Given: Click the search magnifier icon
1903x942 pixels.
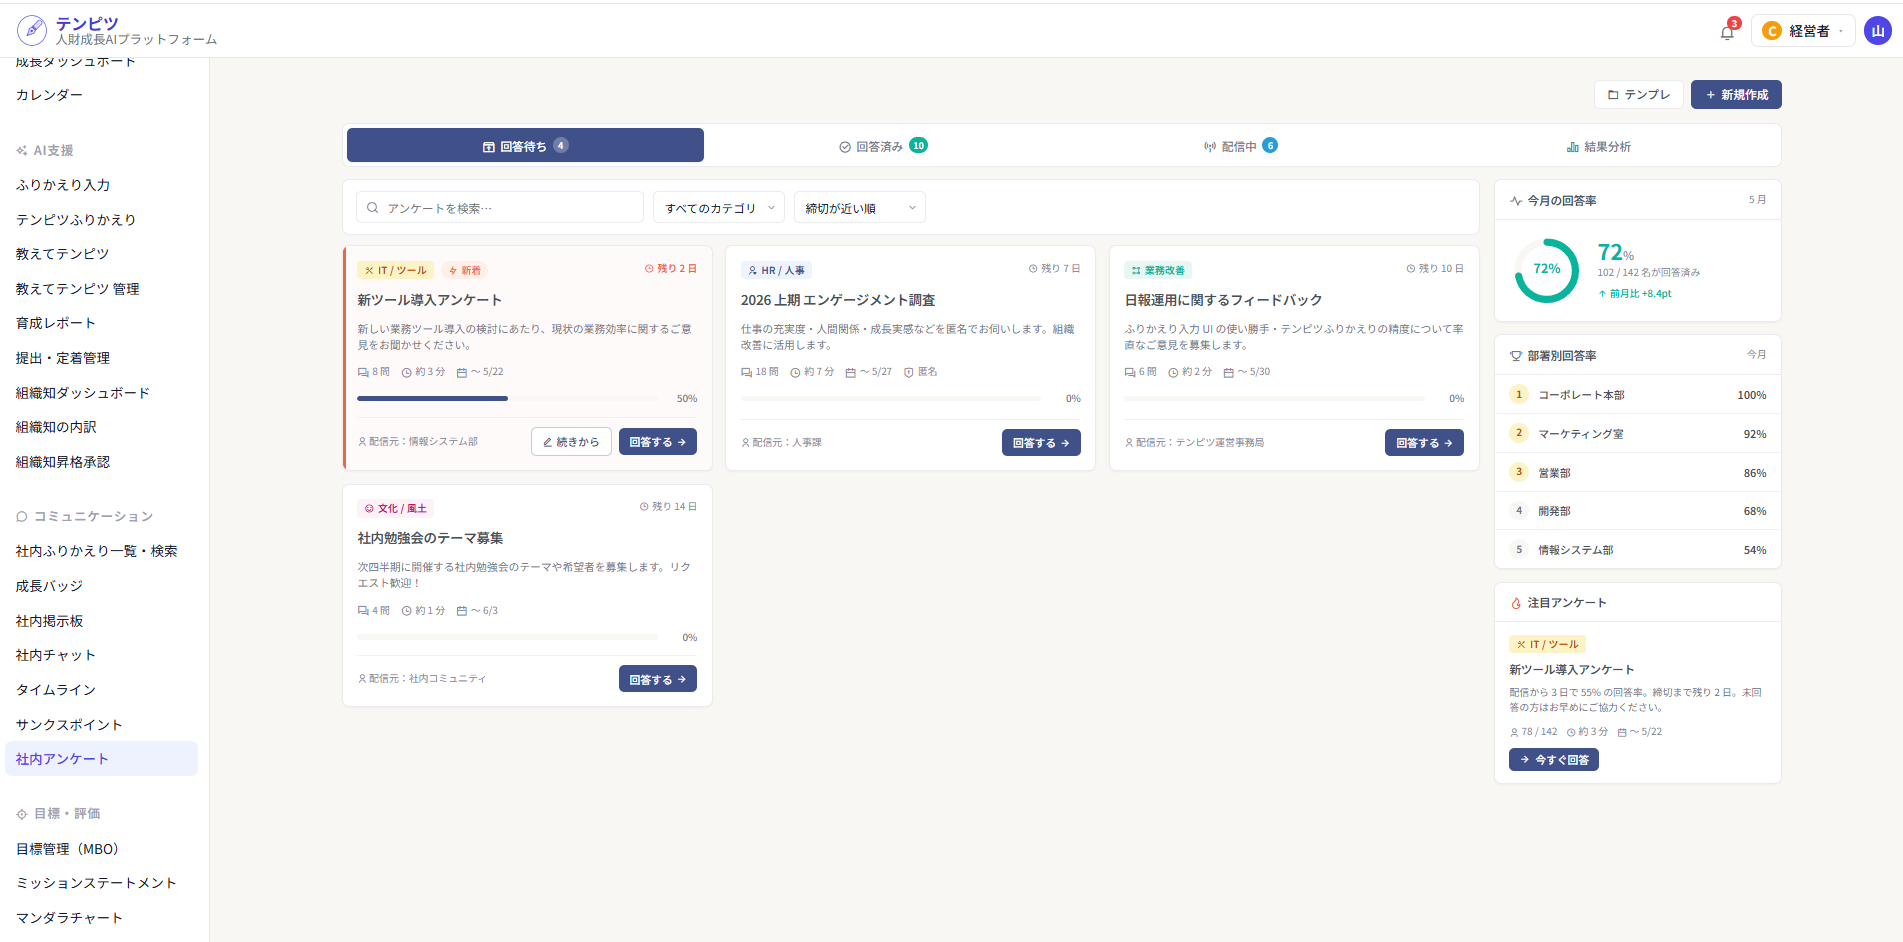Looking at the screenshot, I should 373,208.
